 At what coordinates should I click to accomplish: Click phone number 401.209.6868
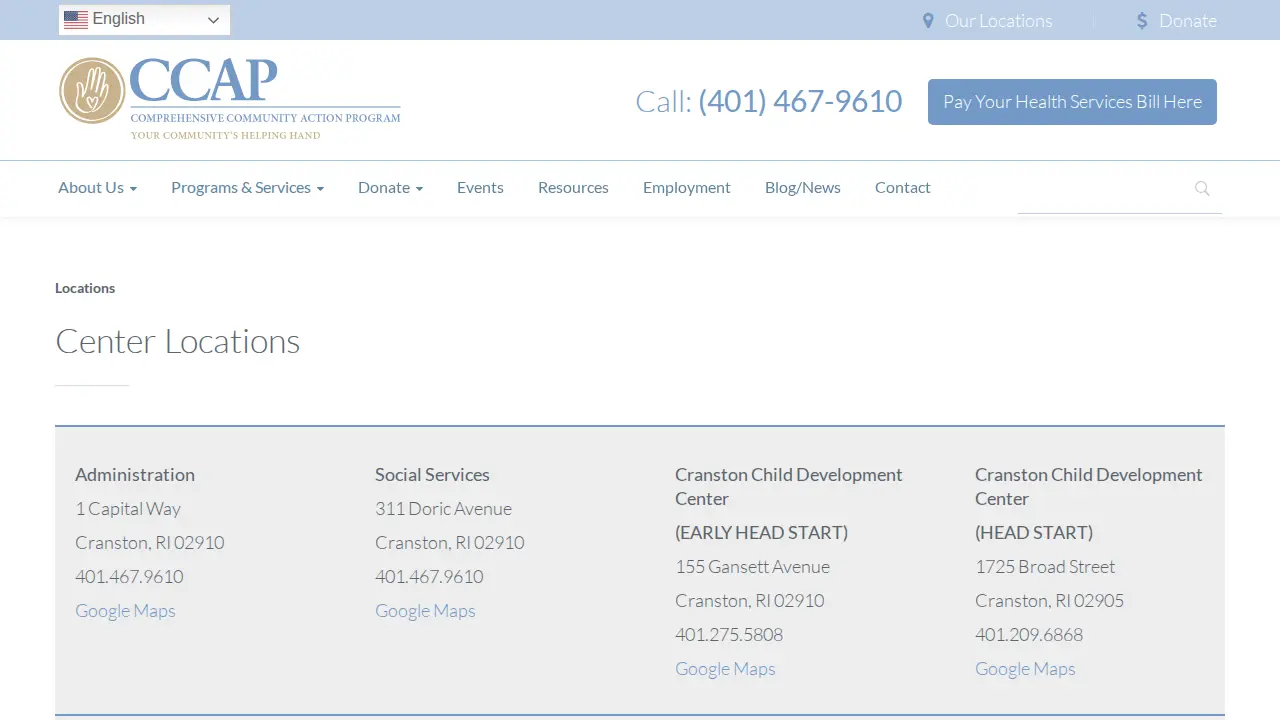1029,634
